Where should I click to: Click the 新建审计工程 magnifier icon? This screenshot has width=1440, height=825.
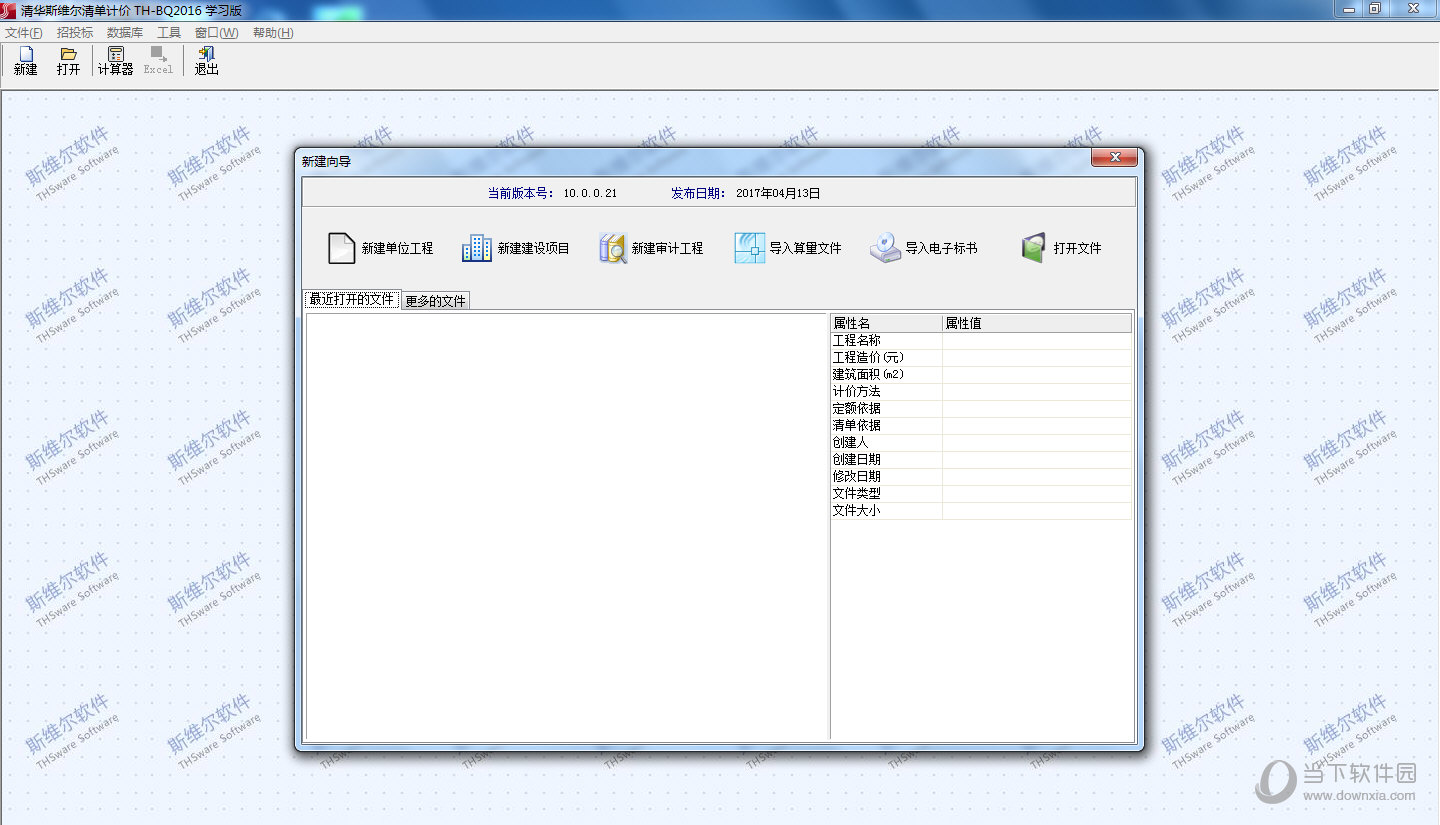pyautogui.click(x=612, y=248)
